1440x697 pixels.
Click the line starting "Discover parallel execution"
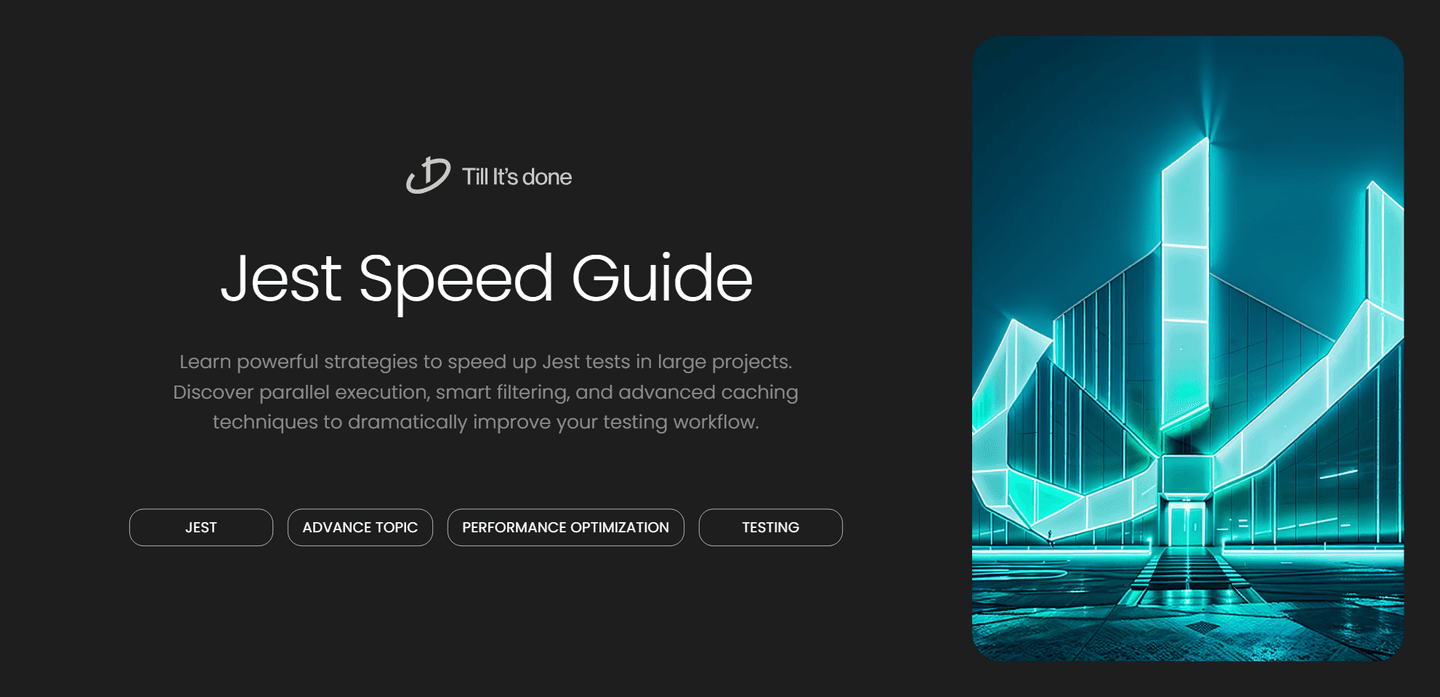(x=486, y=392)
